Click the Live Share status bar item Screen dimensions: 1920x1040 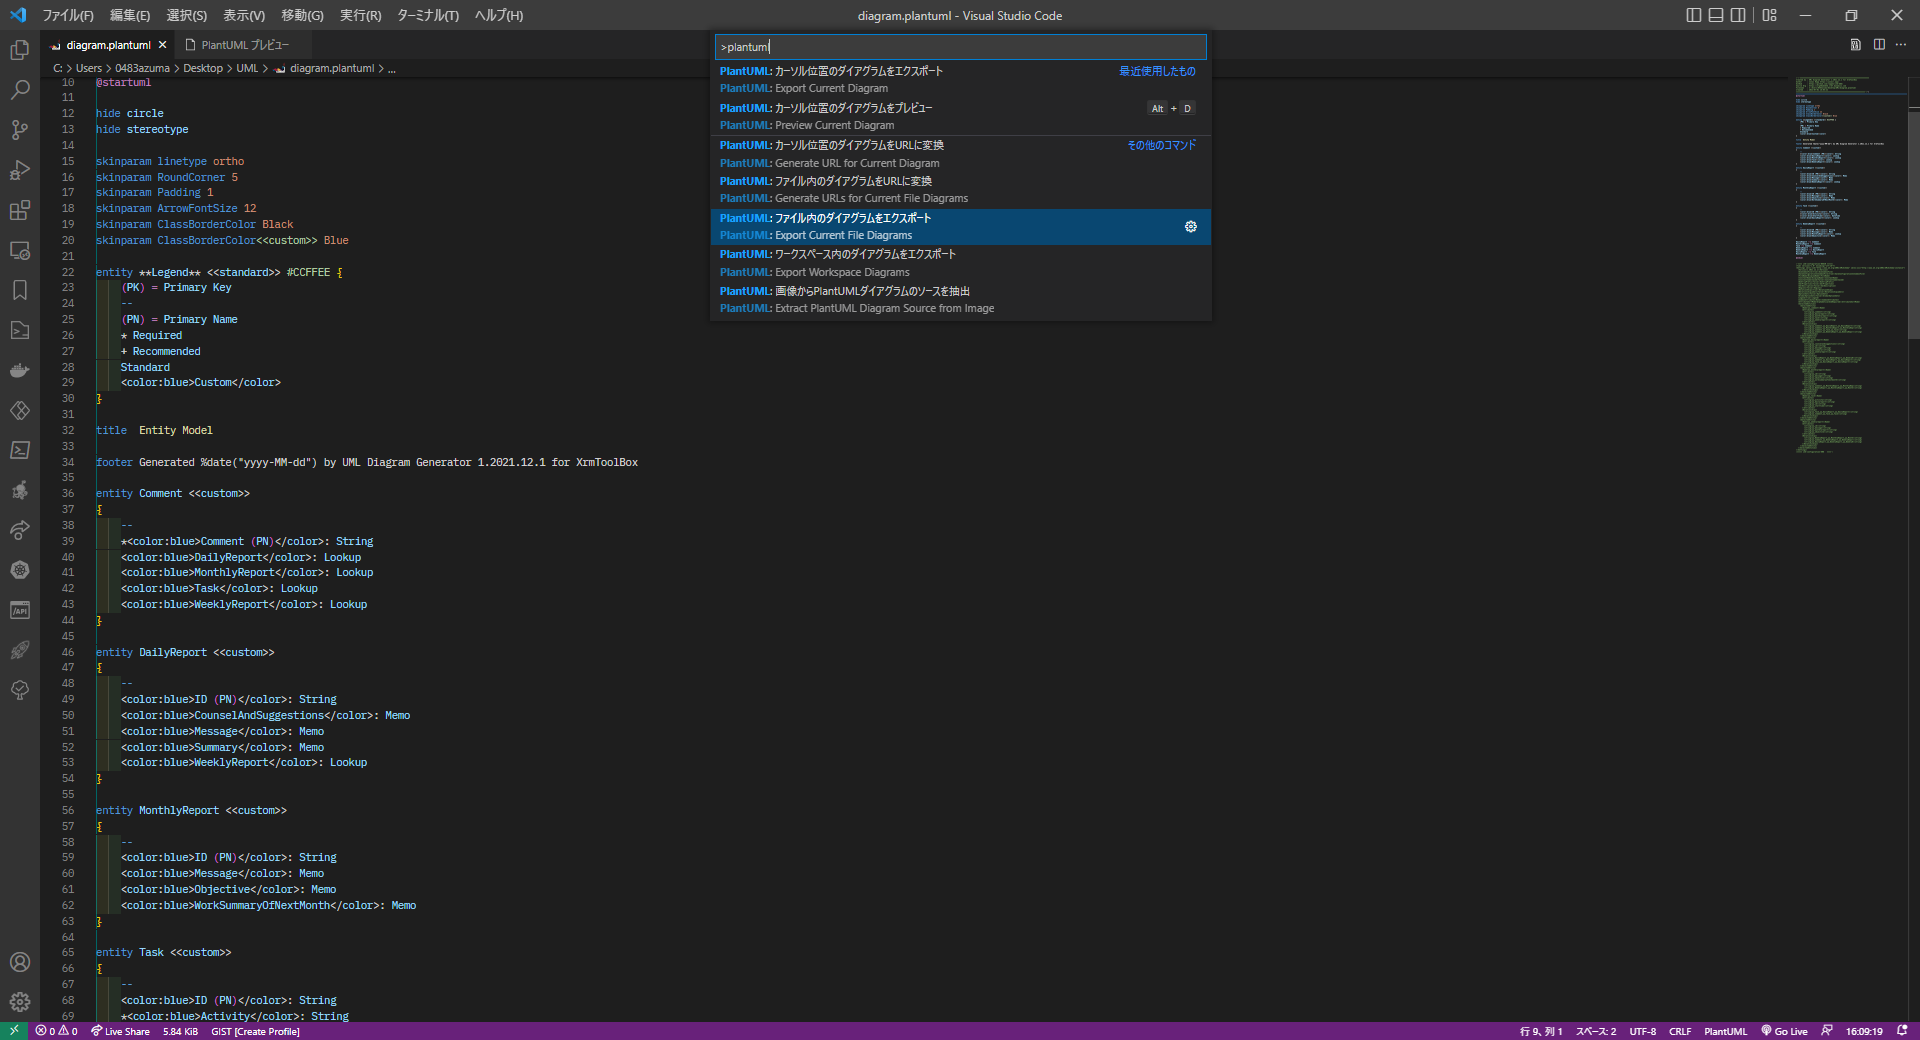(120, 1031)
